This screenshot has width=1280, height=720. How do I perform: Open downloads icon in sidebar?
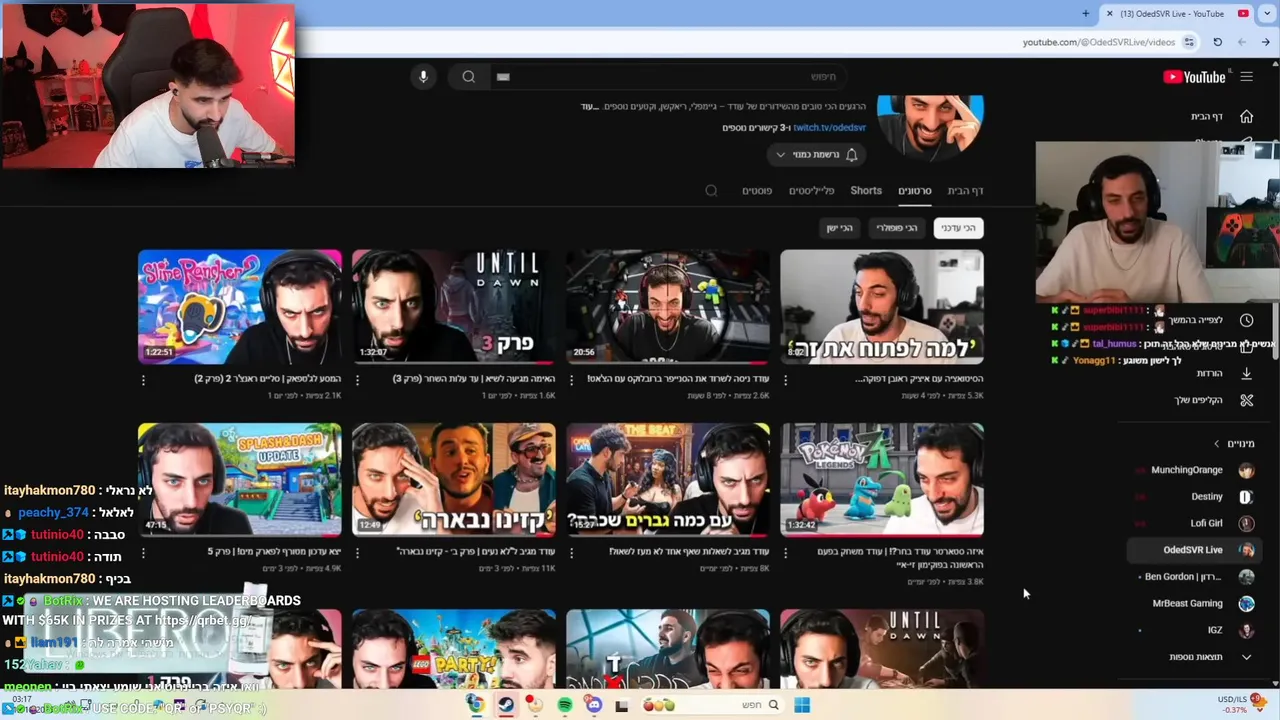pyautogui.click(x=1246, y=373)
